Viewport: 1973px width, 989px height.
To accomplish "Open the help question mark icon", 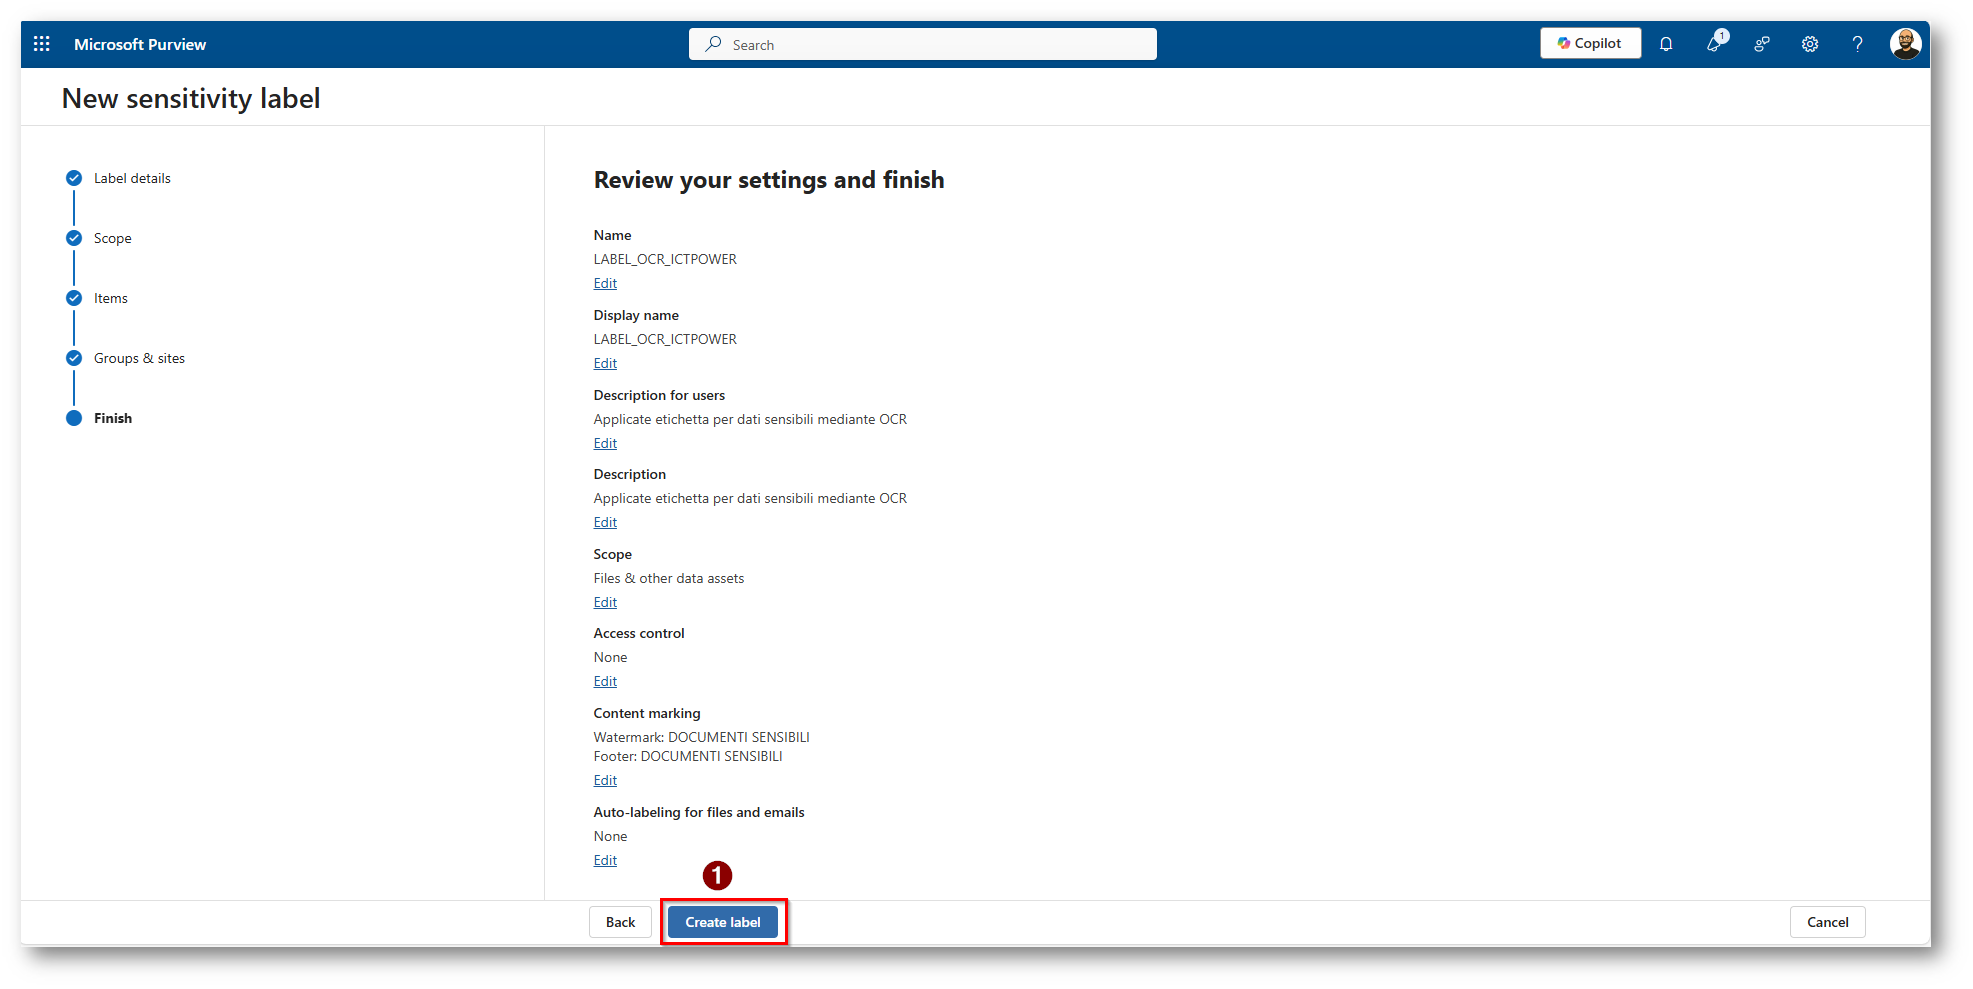I will click(x=1857, y=44).
